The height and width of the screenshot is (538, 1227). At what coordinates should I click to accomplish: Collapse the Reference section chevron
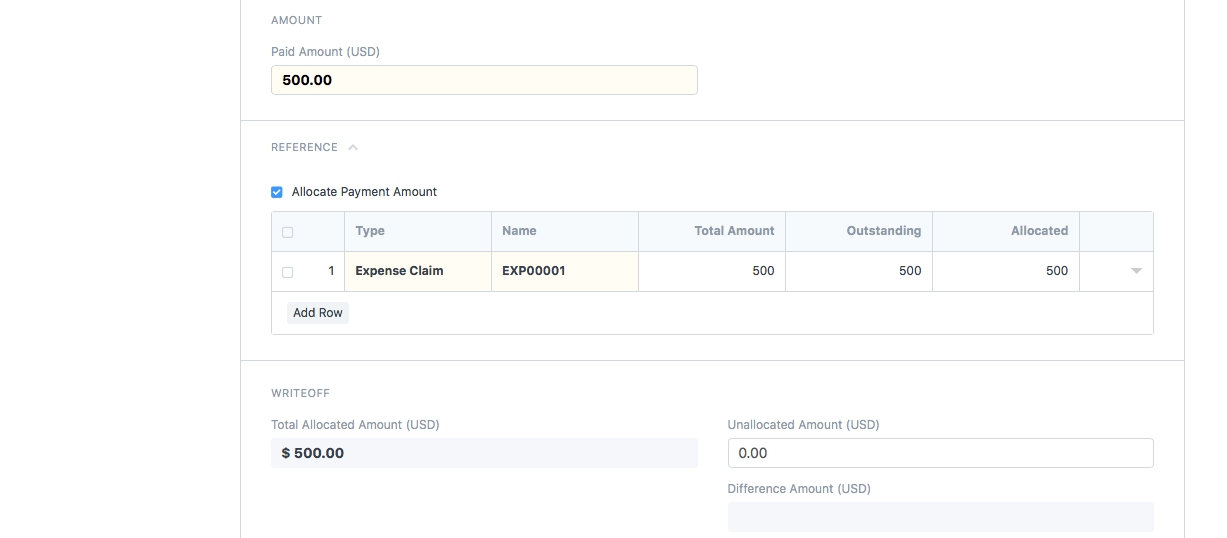click(353, 148)
